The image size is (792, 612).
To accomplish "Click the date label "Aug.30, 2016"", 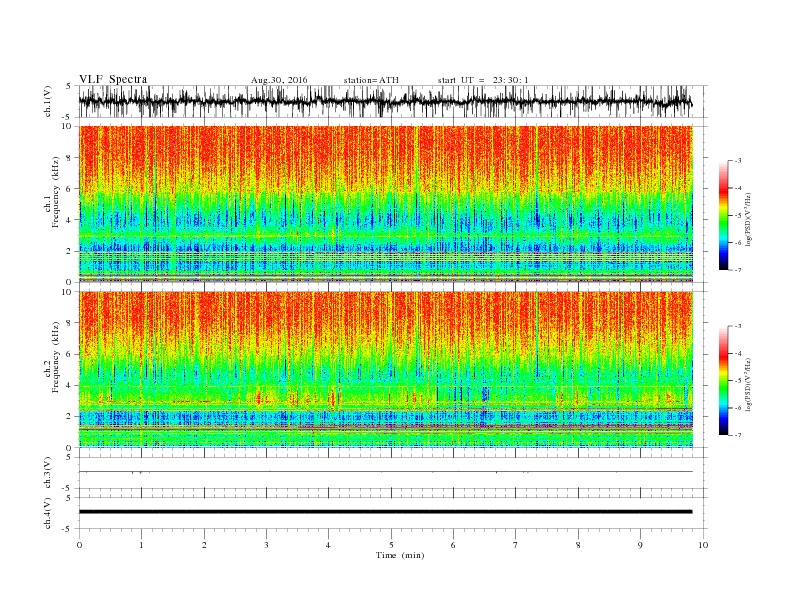I will 279,80.
